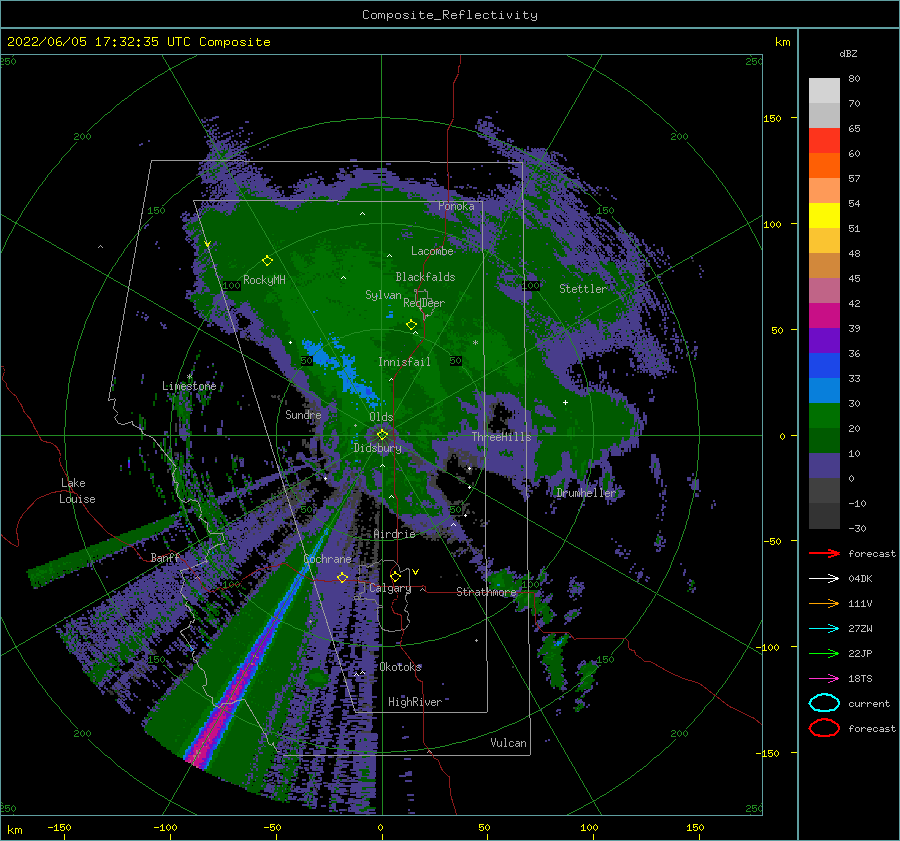Click the bright yellow swatch in dBZ legend

click(824, 215)
